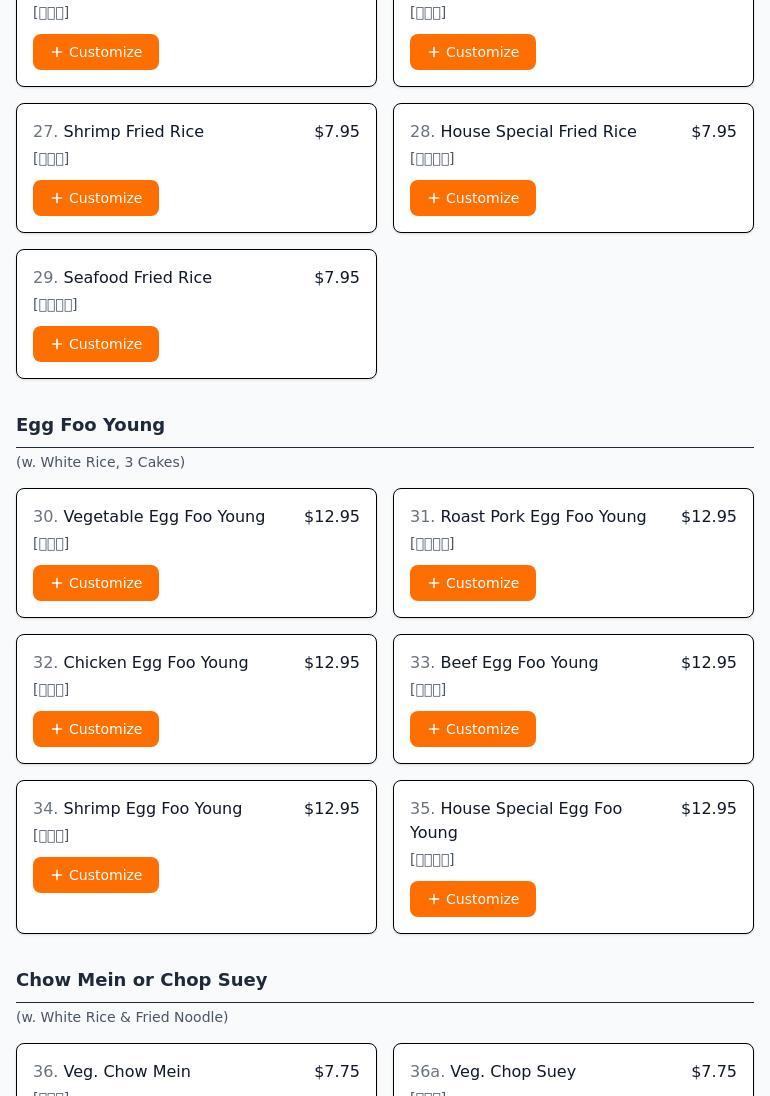Click the plus icon on Vegetable Egg Foo Young
This screenshot has height=1096, width=770.
point(57,583)
